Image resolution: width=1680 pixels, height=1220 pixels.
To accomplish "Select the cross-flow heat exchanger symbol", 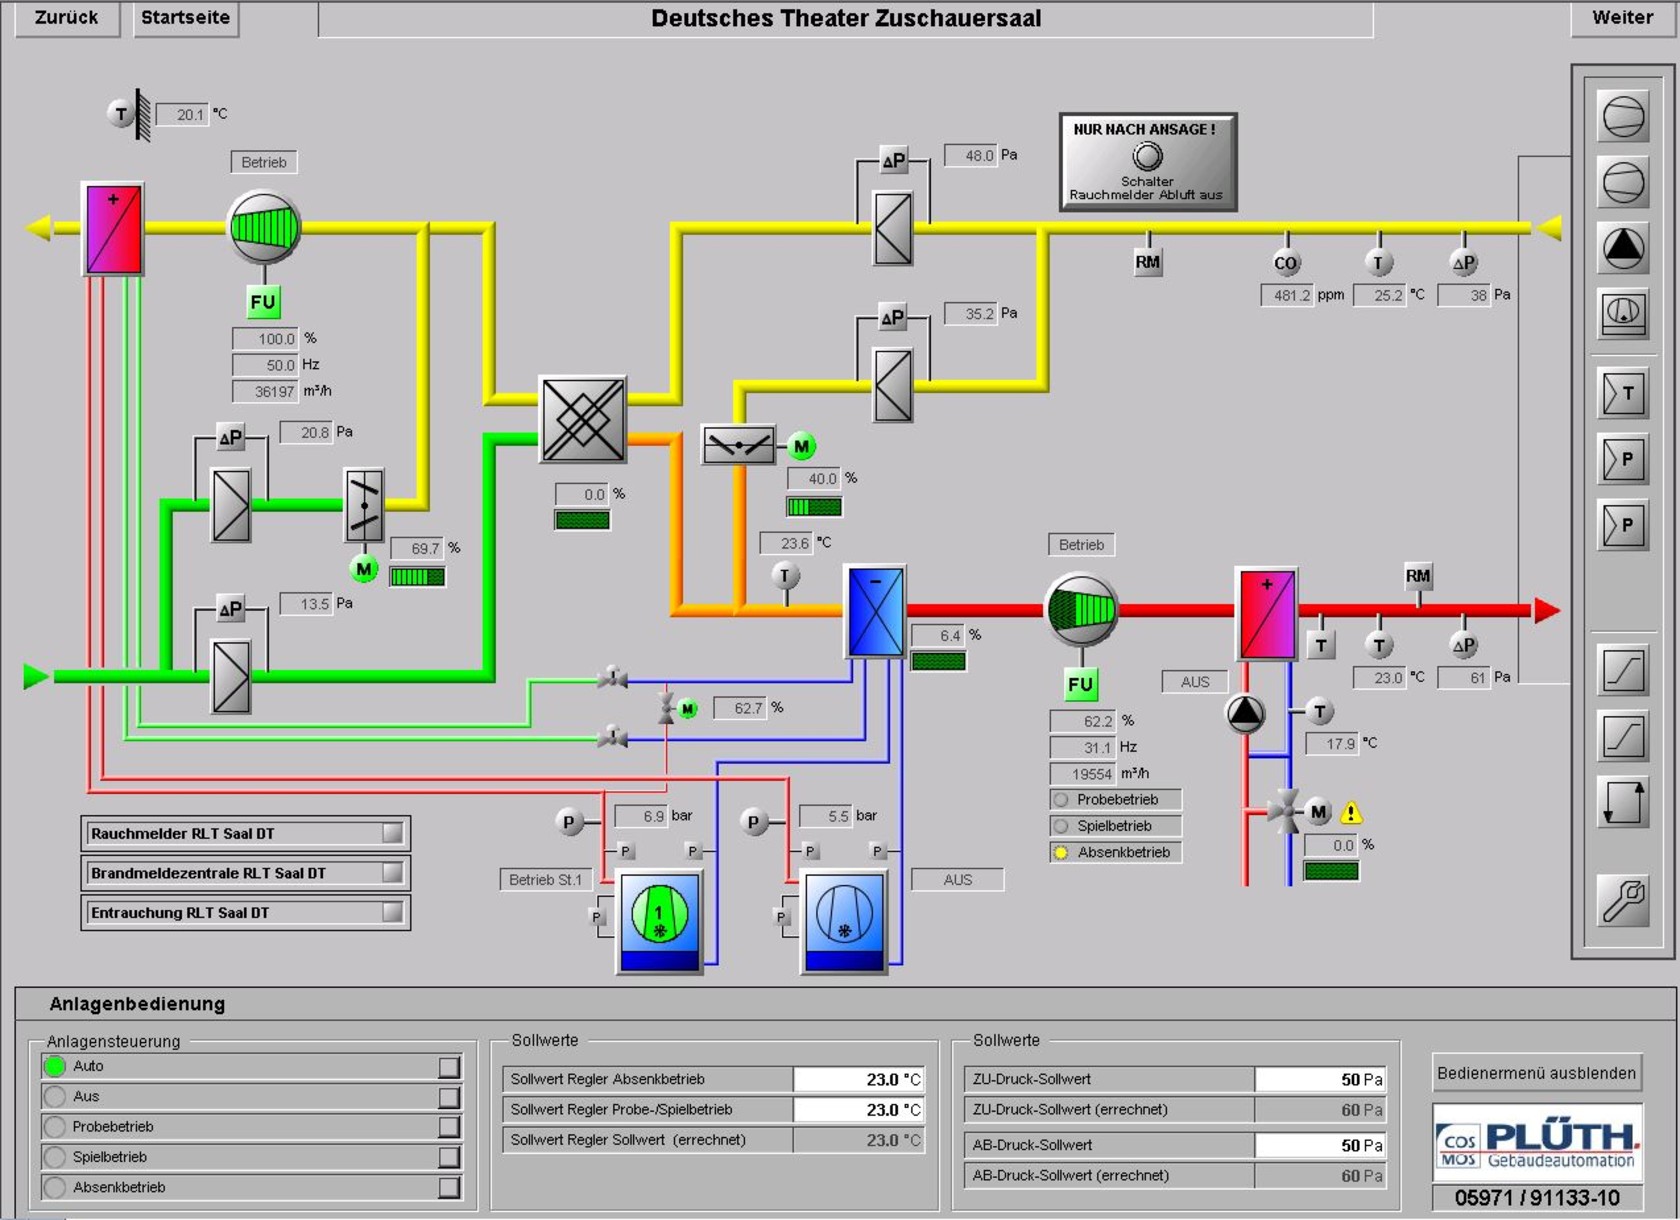I will point(583,419).
